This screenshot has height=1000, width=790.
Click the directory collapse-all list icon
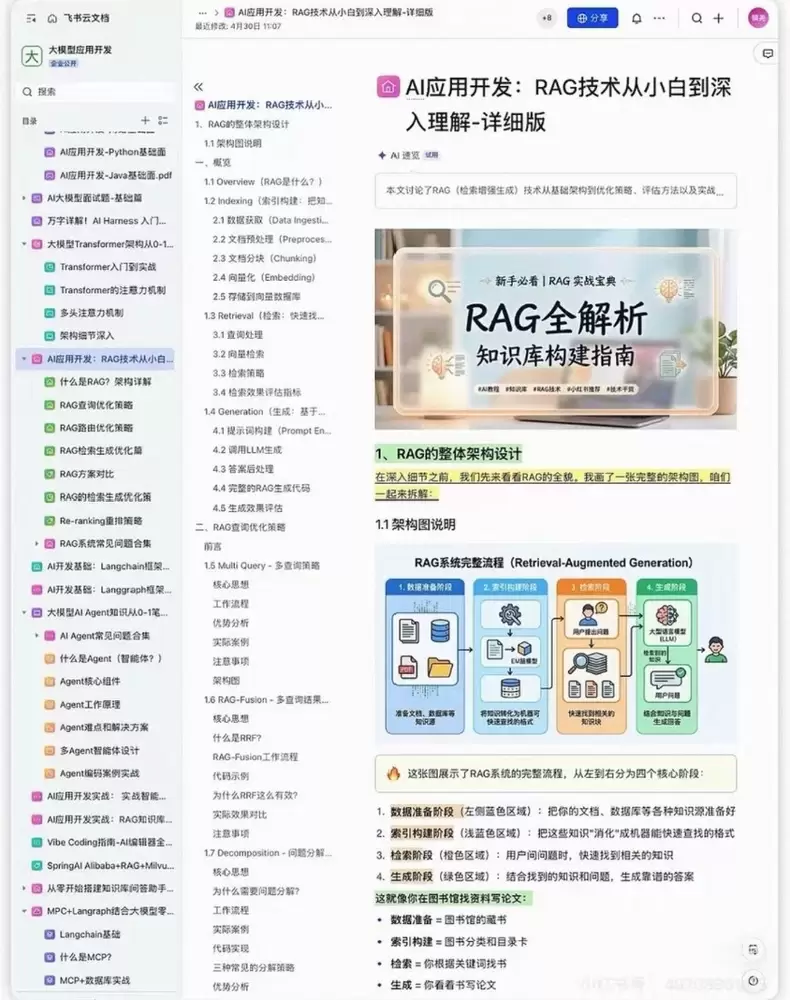point(163,120)
